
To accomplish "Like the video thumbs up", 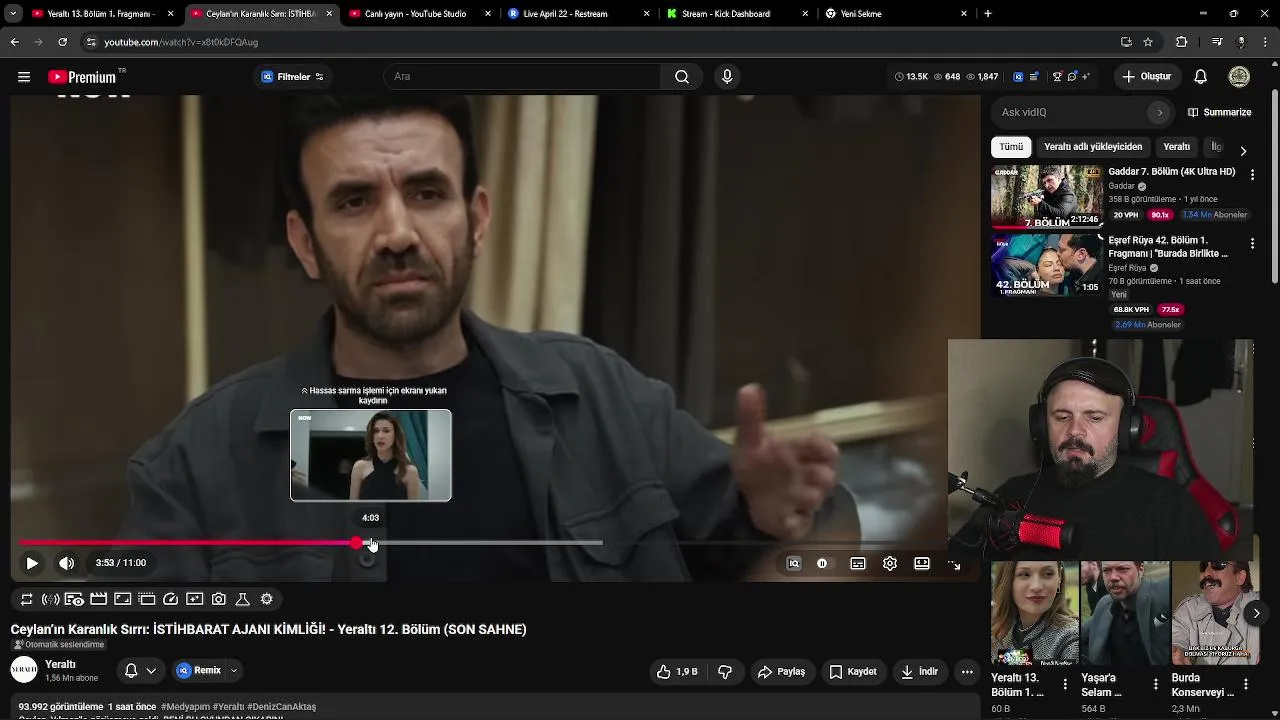I will click(676, 672).
